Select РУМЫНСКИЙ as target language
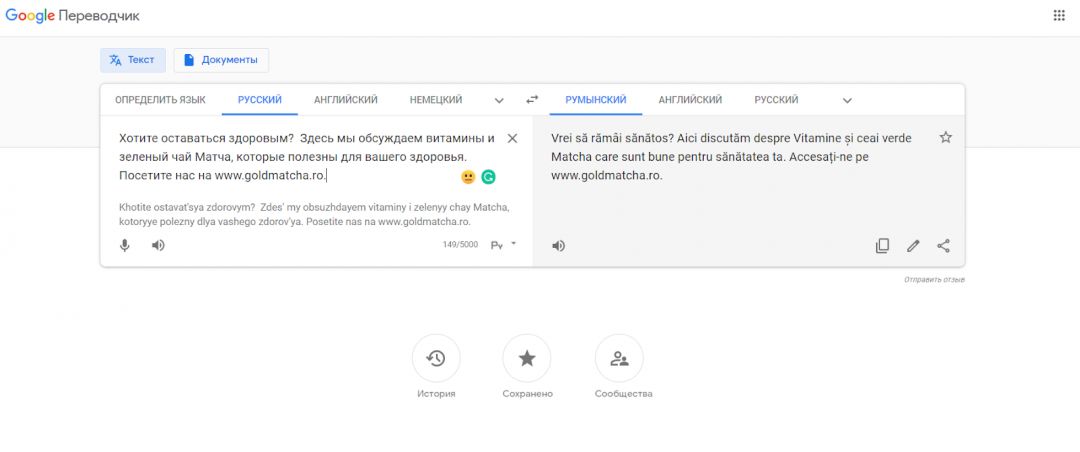This screenshot has width=1080, height=452. pos(596,100)
